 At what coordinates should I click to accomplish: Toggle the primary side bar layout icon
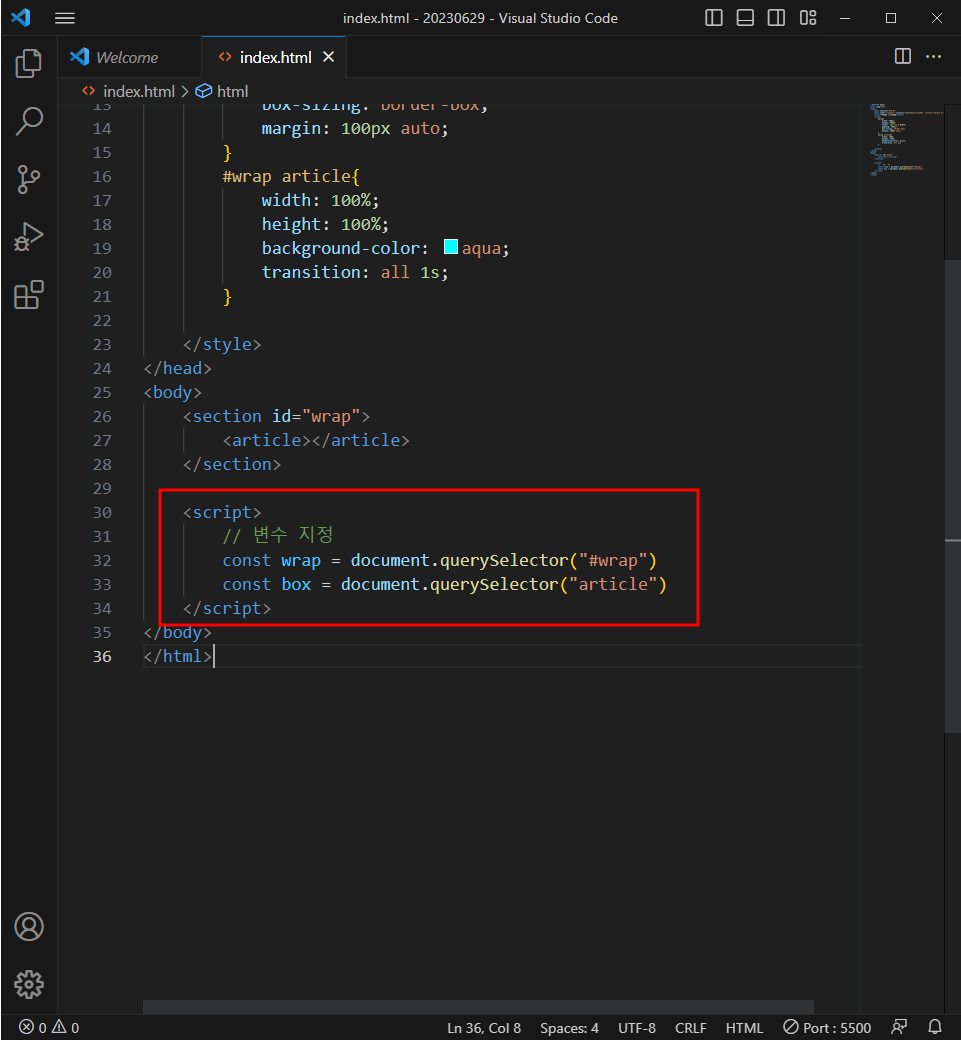[714, 18]
